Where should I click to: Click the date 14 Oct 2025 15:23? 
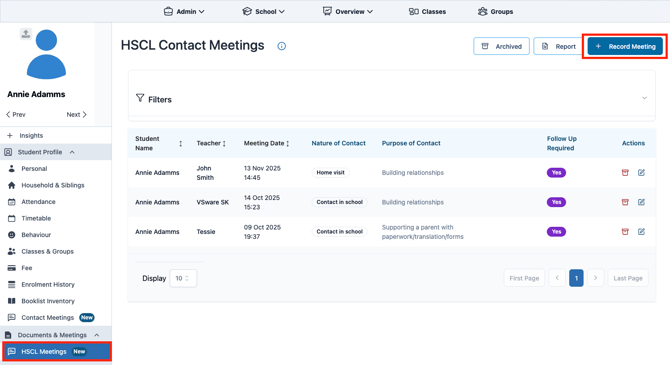262,203
